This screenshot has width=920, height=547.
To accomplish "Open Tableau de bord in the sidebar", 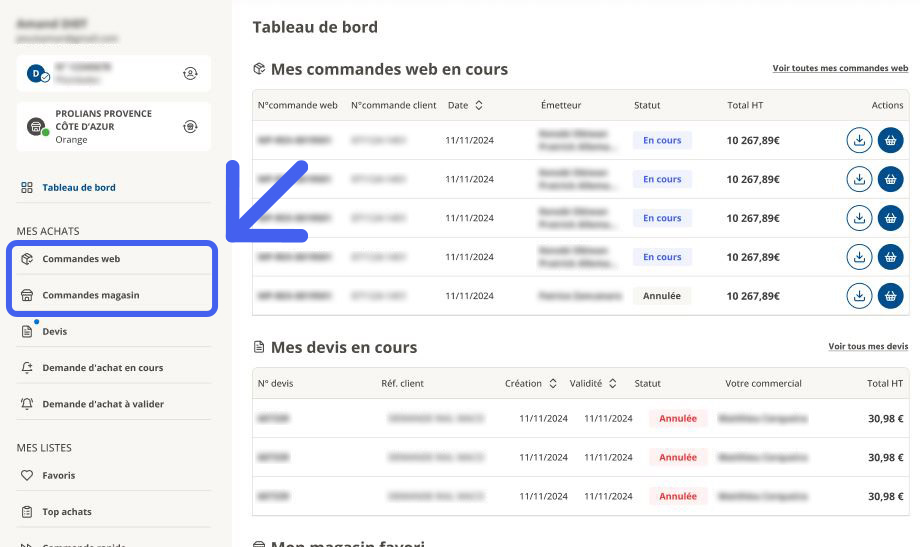I will pyautogui.click(x=79, y=188).
